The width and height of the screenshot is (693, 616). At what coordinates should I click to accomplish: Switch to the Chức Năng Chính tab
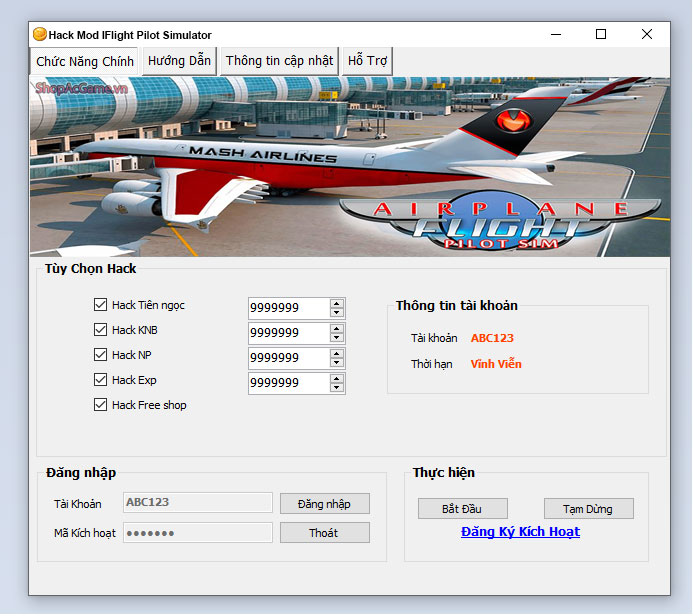click(85, 61)
